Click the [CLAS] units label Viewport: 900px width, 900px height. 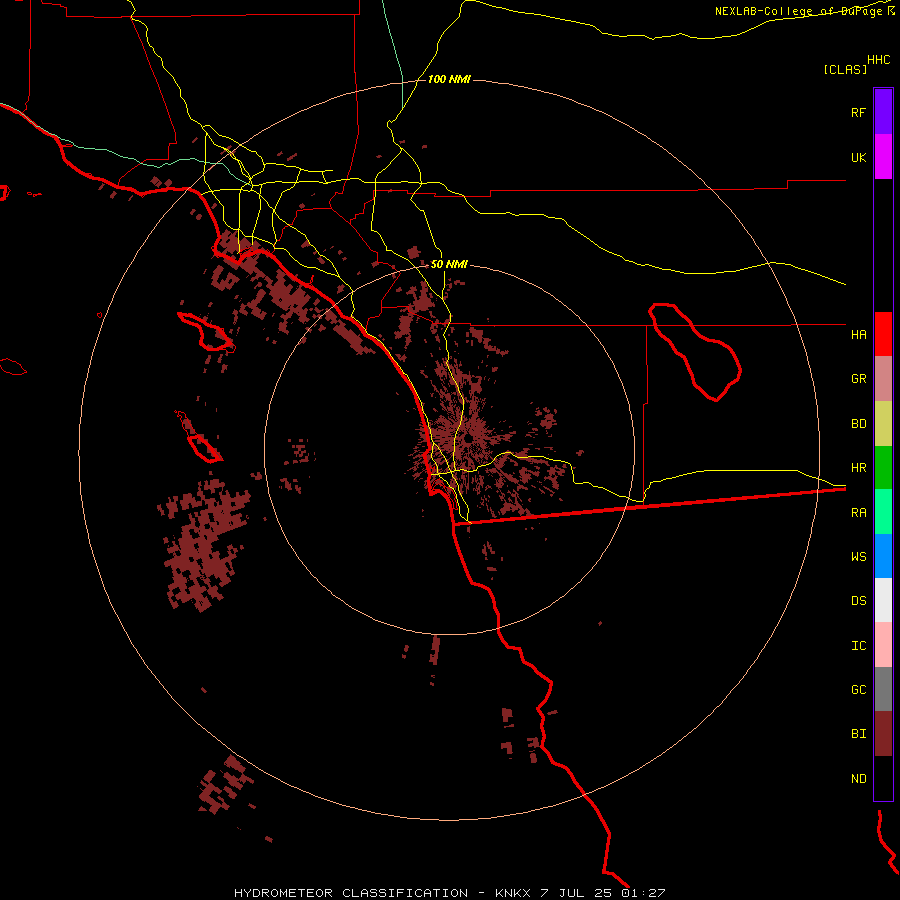coord(845,69)
